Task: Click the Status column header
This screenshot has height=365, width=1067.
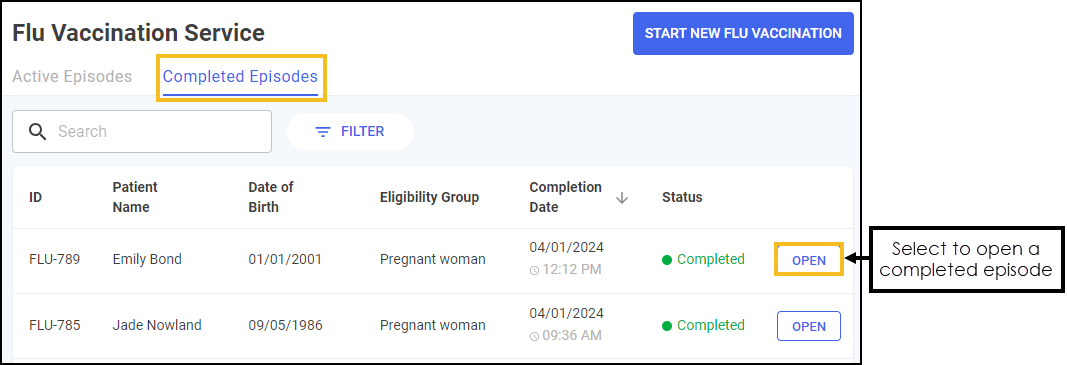Action: pyautogui.click(x=682, y=197)
